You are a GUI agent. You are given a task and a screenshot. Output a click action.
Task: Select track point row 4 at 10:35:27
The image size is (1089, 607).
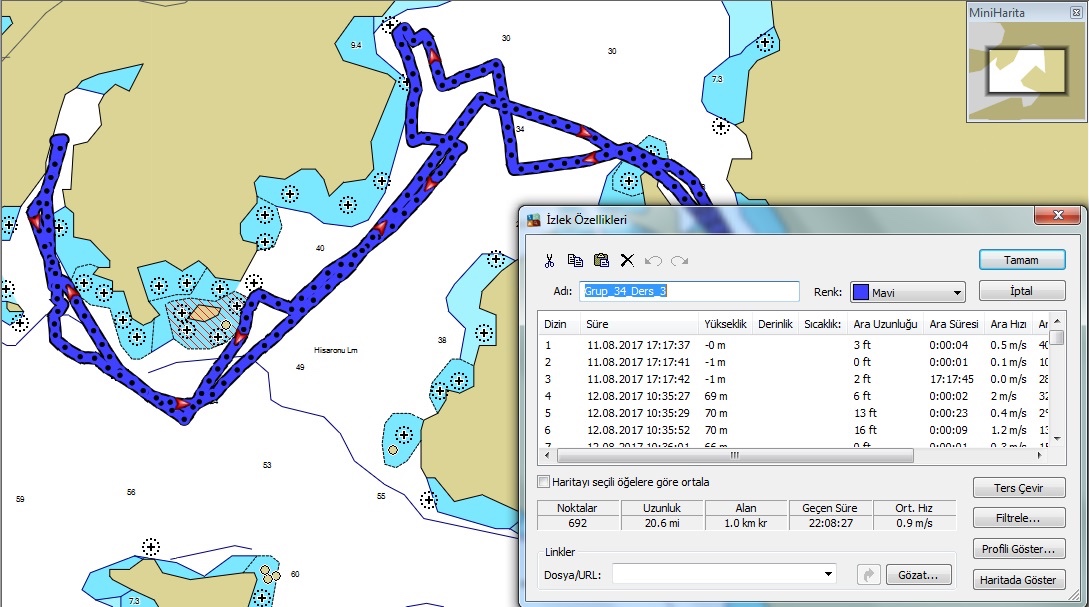795,396
